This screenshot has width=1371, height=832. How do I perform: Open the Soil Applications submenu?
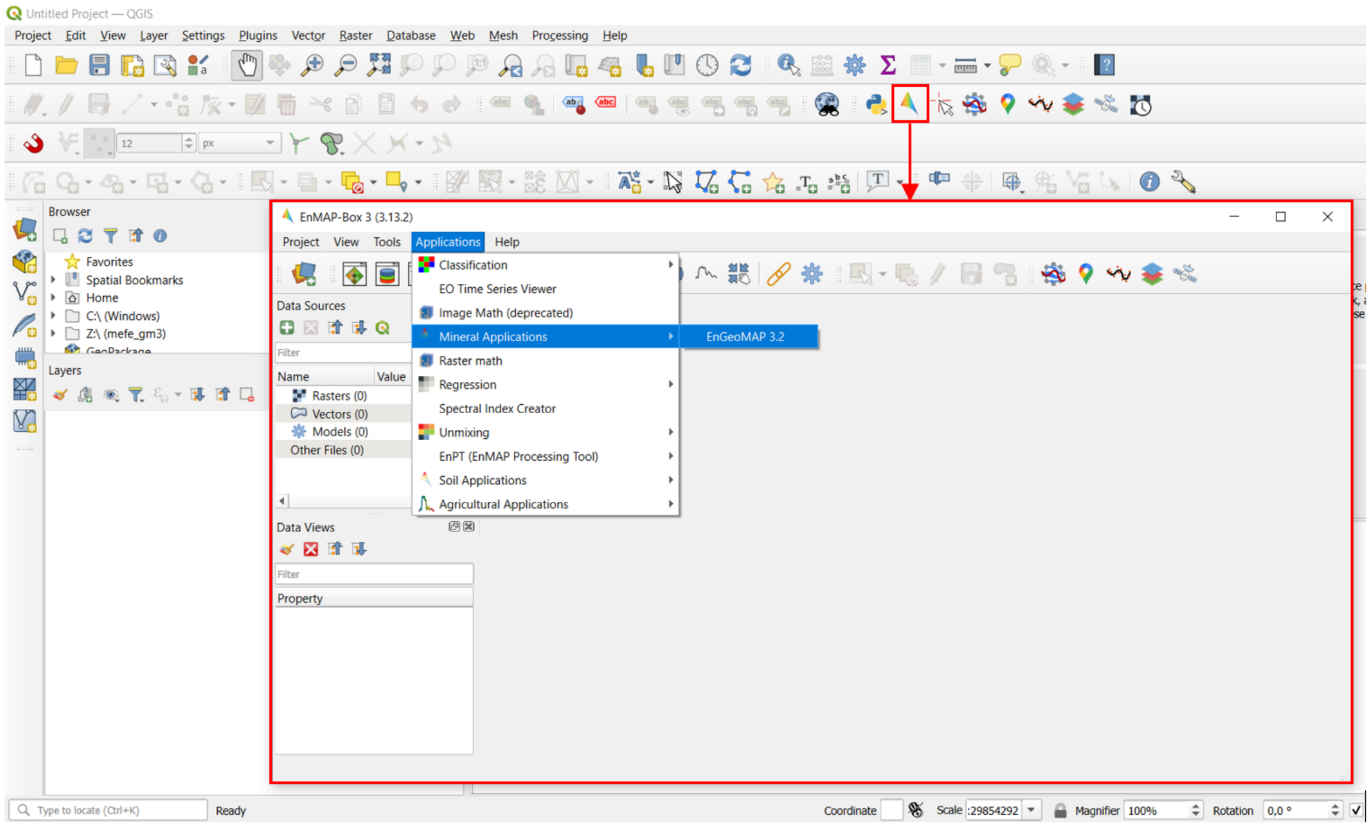coord(546,481)
